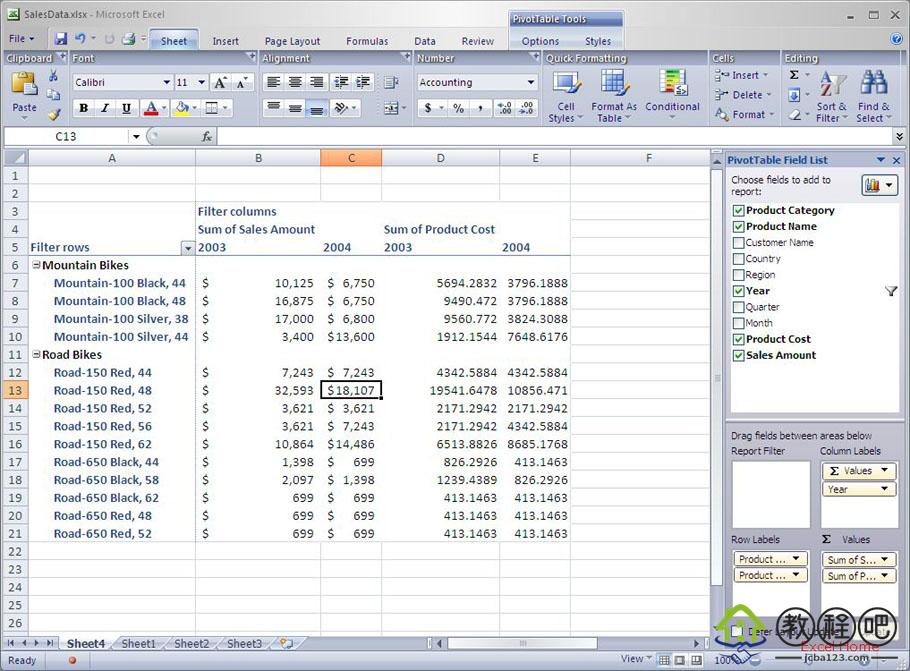Apply comma style number format

coord(480,108)
